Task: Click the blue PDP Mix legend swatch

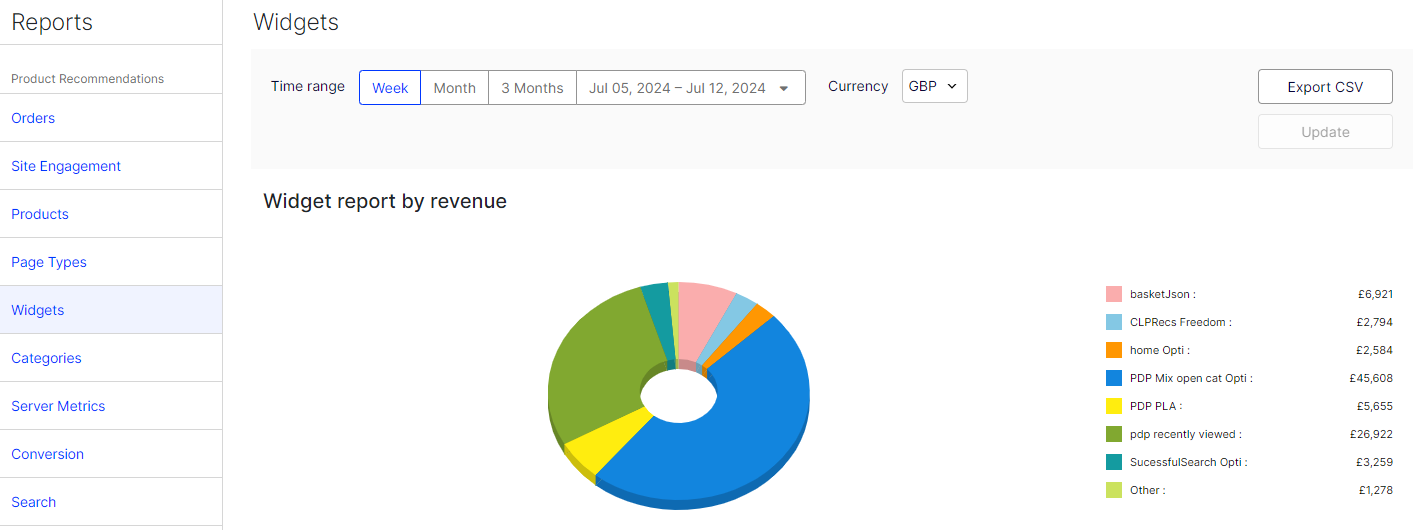Action: (1113, 378)
